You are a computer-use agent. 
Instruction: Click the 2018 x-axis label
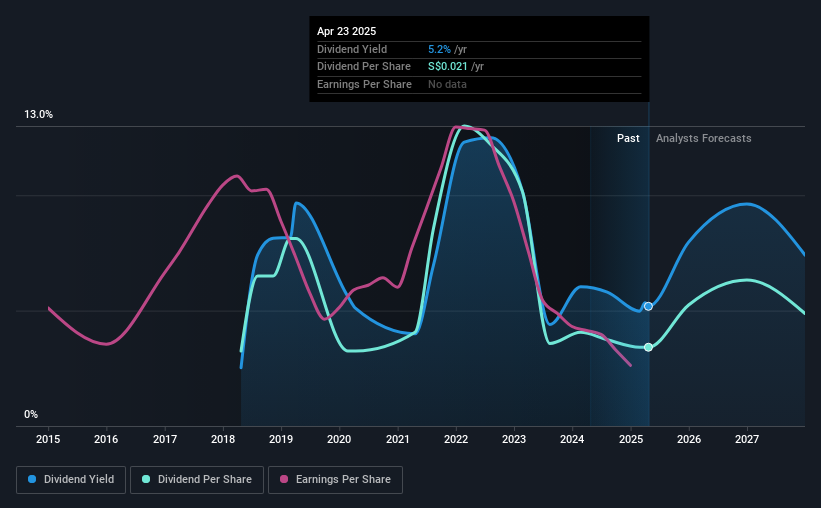[x=223, y=439]
